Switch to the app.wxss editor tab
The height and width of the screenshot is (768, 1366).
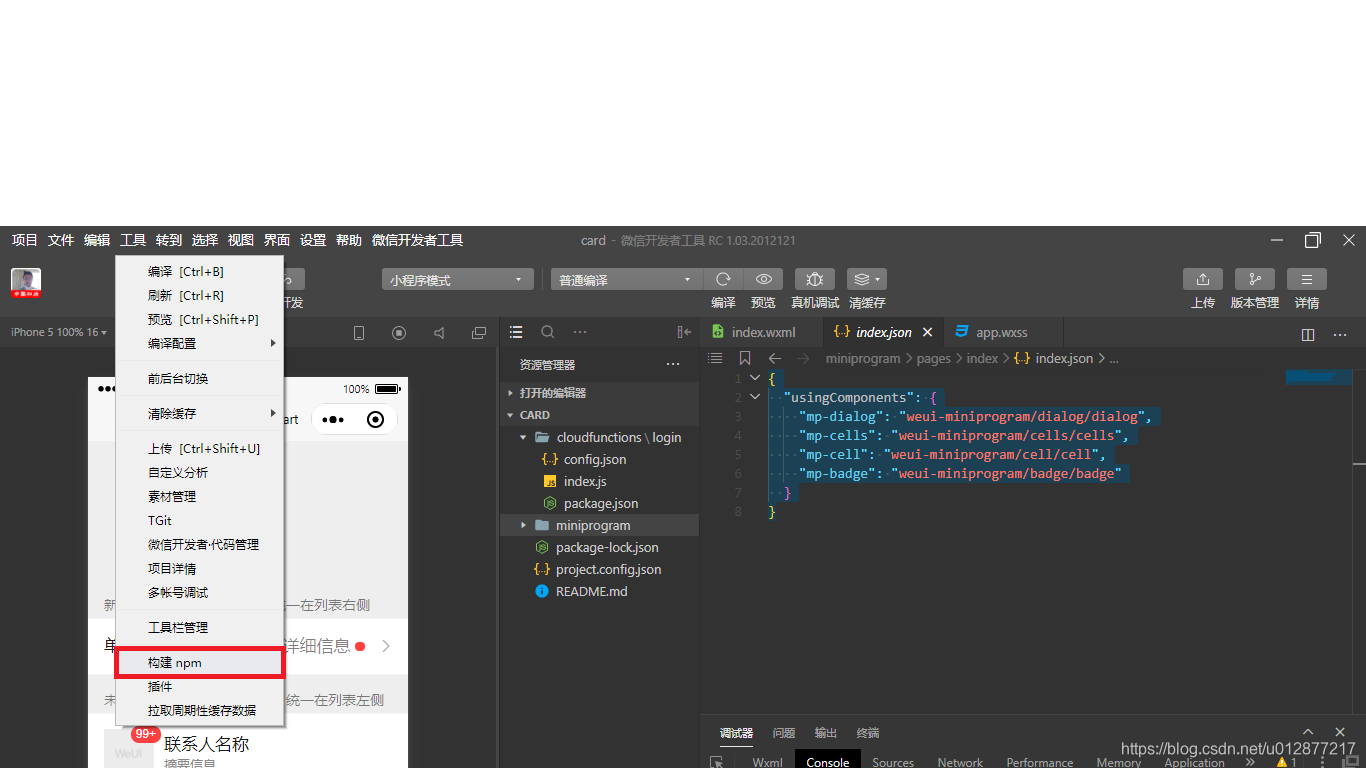(x=1000, y=332)
